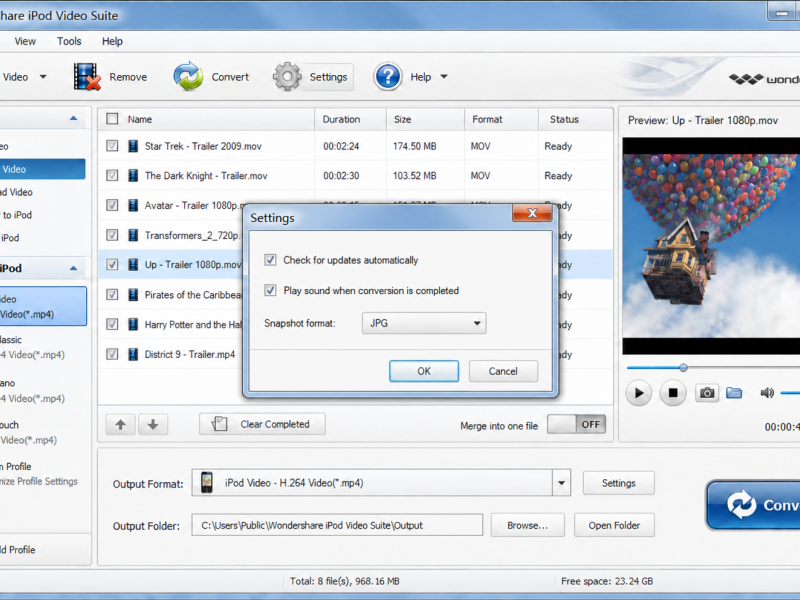The width and height of the screenshot is (800, 600).
Task: Click the Convert green arrows toolbar icon
Action: coord(188,76)
